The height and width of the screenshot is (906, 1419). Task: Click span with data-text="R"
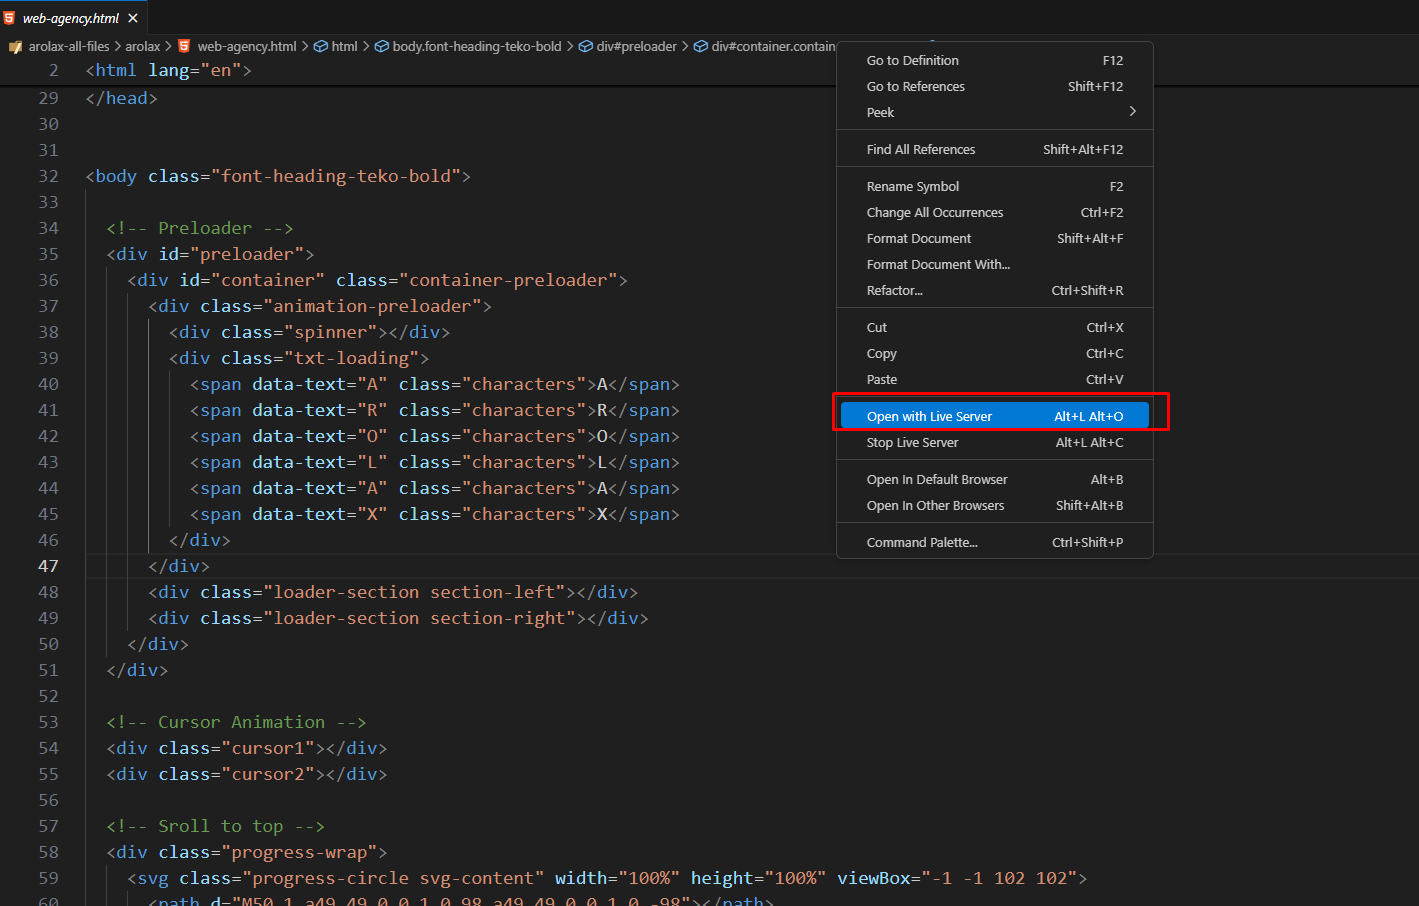(435, 410)
